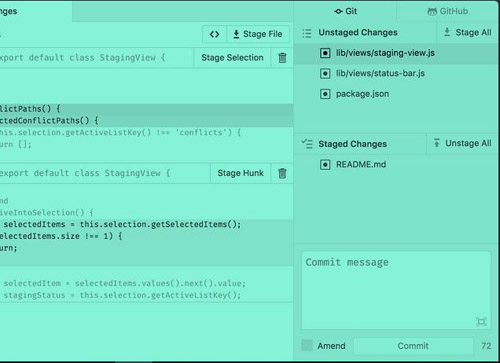The width and height of the screenshot is (500, 363).
Task: Discard hunk with the lower trash icon
Action: (282, 173)
